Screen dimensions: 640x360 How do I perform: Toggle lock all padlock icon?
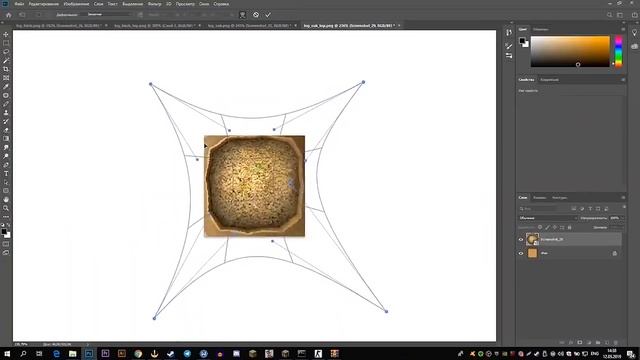(569, 227)
